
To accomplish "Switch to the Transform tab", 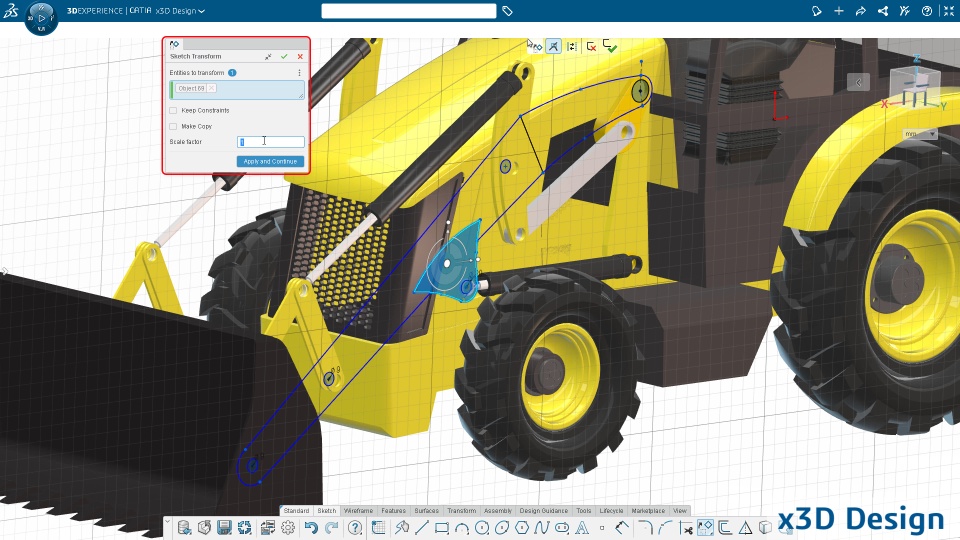I will [x=461, y=511].
